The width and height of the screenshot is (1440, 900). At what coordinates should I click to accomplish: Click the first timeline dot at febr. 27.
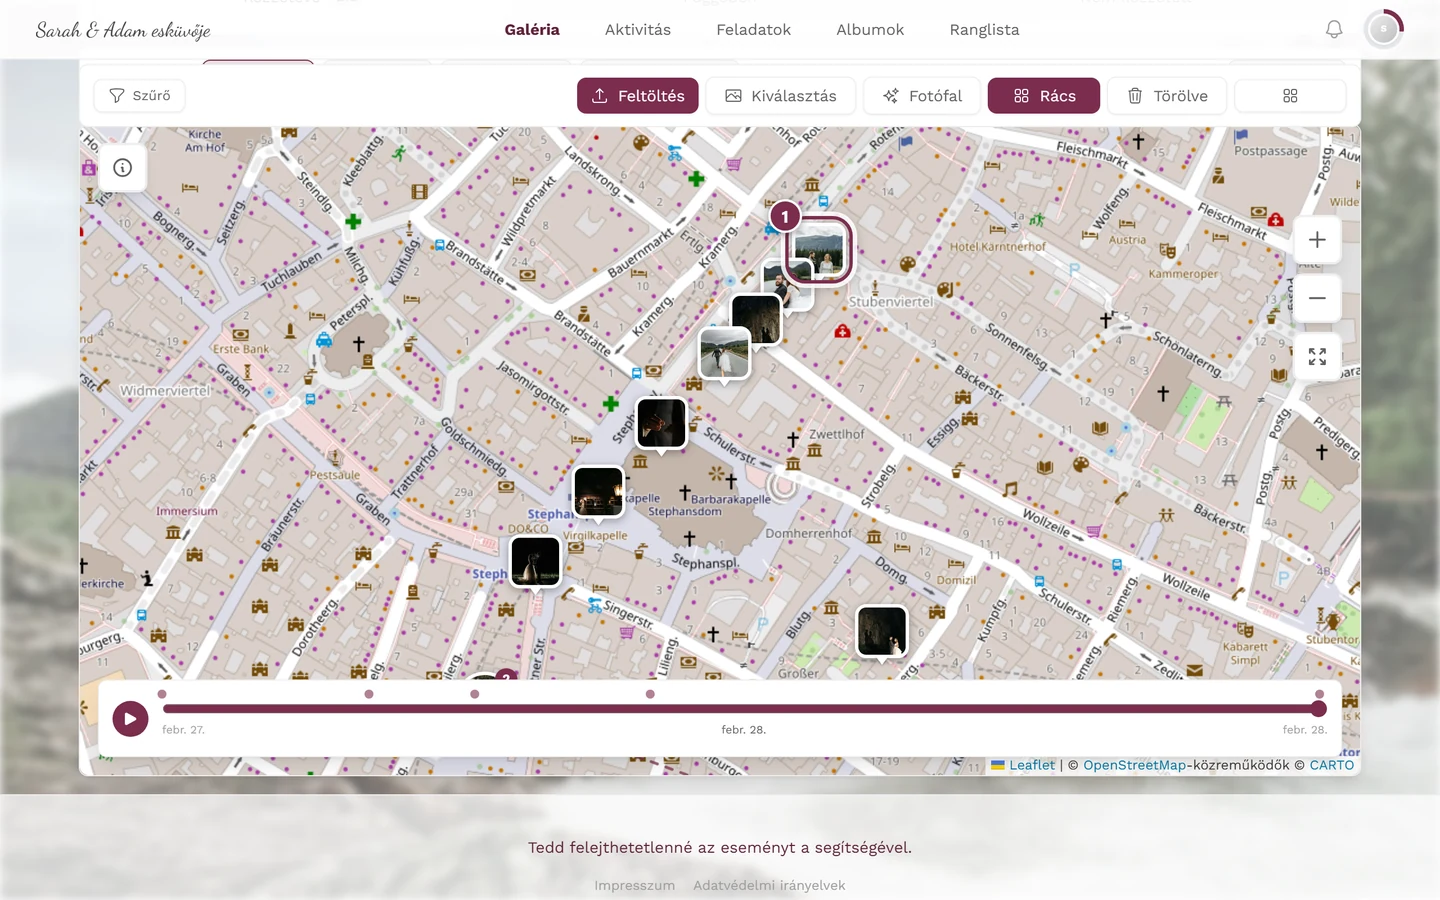[x=162, y=694]
